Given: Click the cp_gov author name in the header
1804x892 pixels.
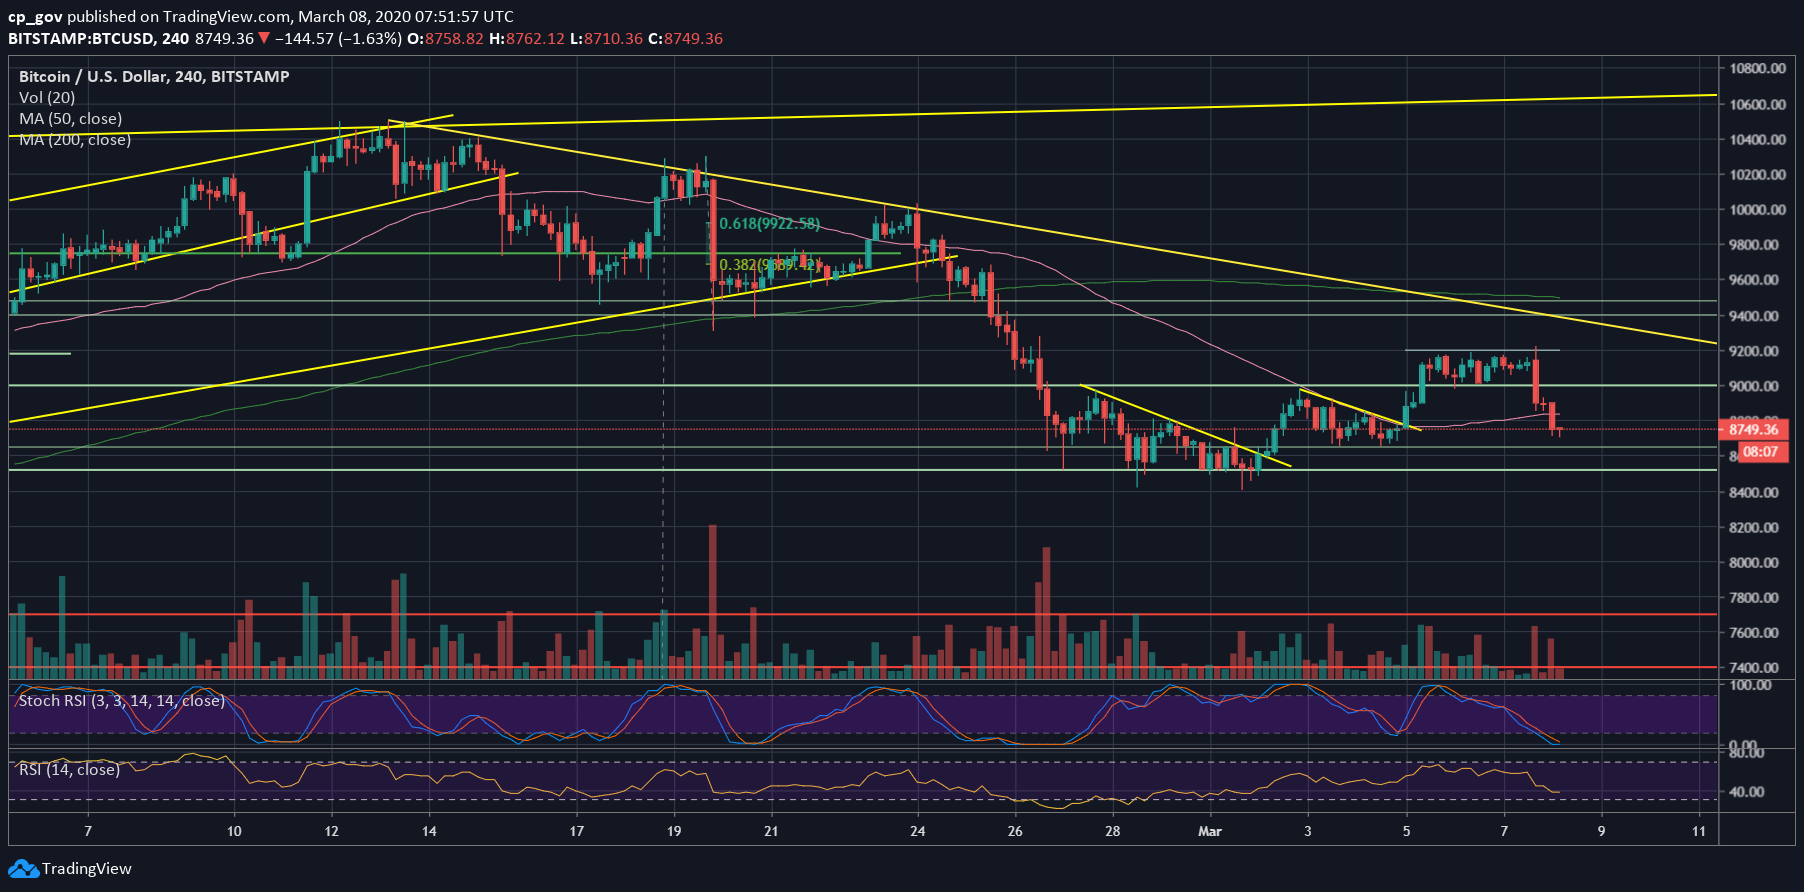Looking at the screenshot, I should click(36, 17).
